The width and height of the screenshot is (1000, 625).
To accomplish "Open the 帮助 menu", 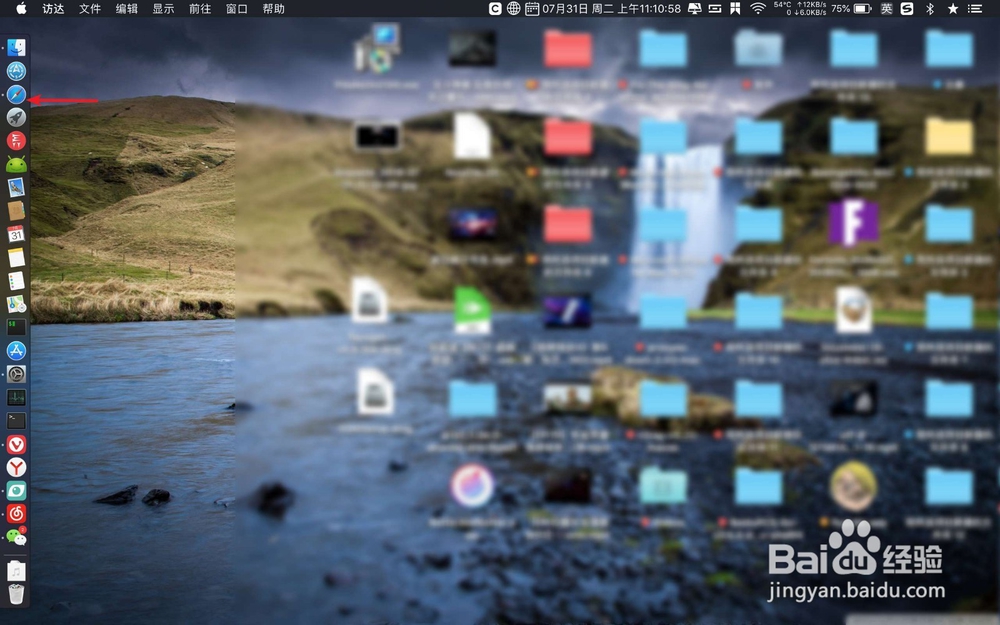I will point(274,8).
